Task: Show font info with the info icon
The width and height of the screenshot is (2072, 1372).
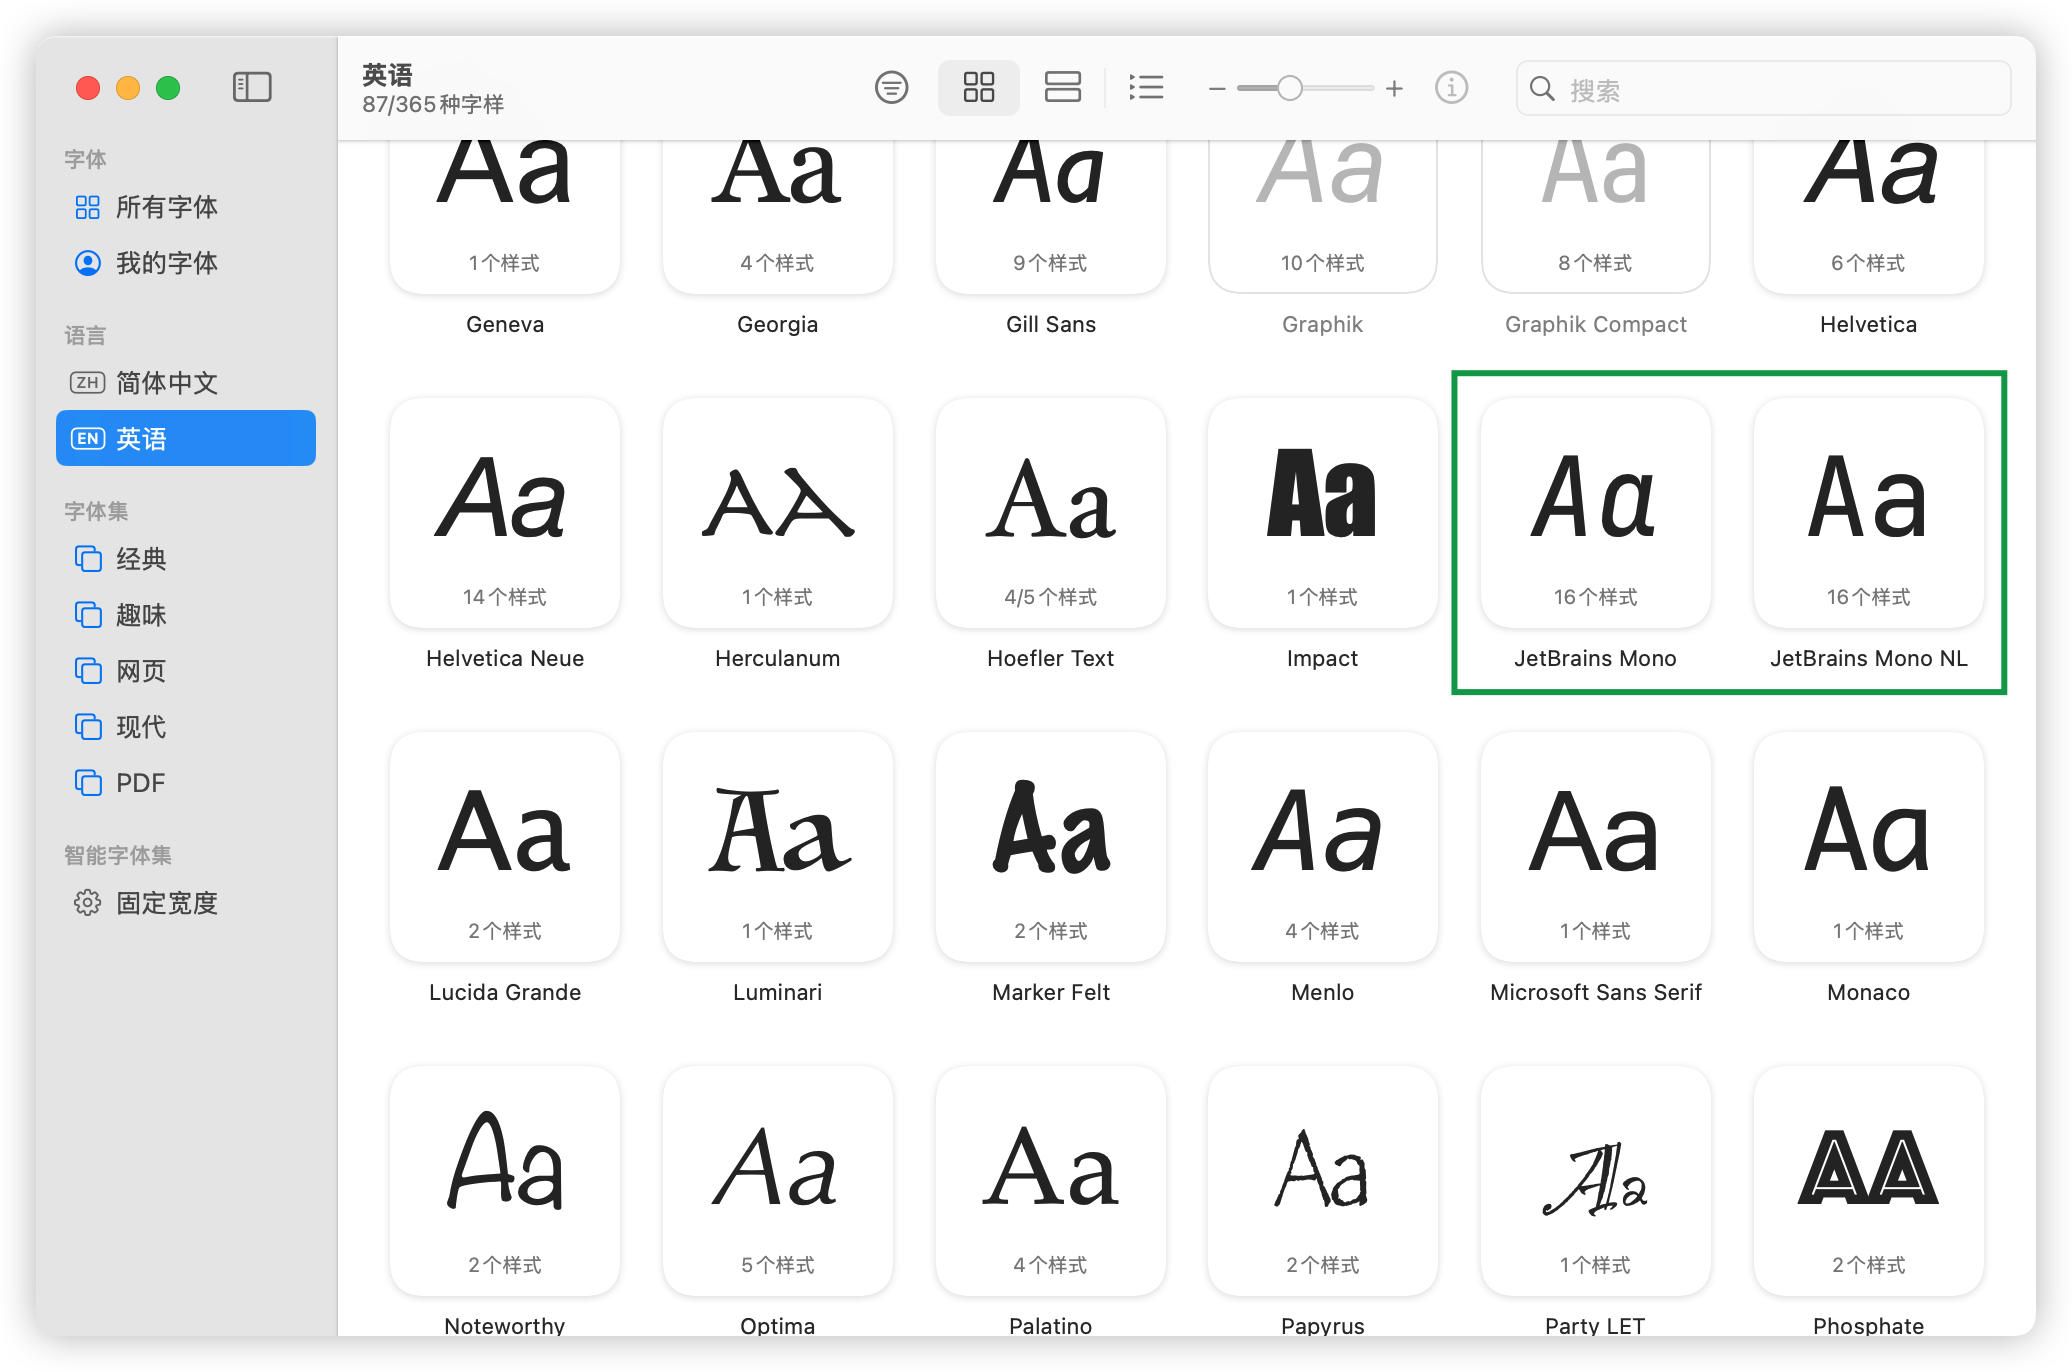Action: coord(1451,88)
